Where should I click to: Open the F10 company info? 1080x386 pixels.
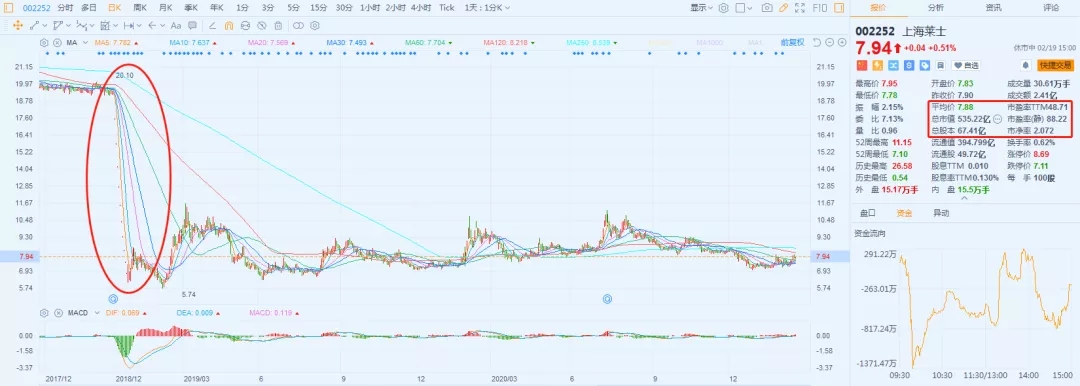tap(820, 8)
